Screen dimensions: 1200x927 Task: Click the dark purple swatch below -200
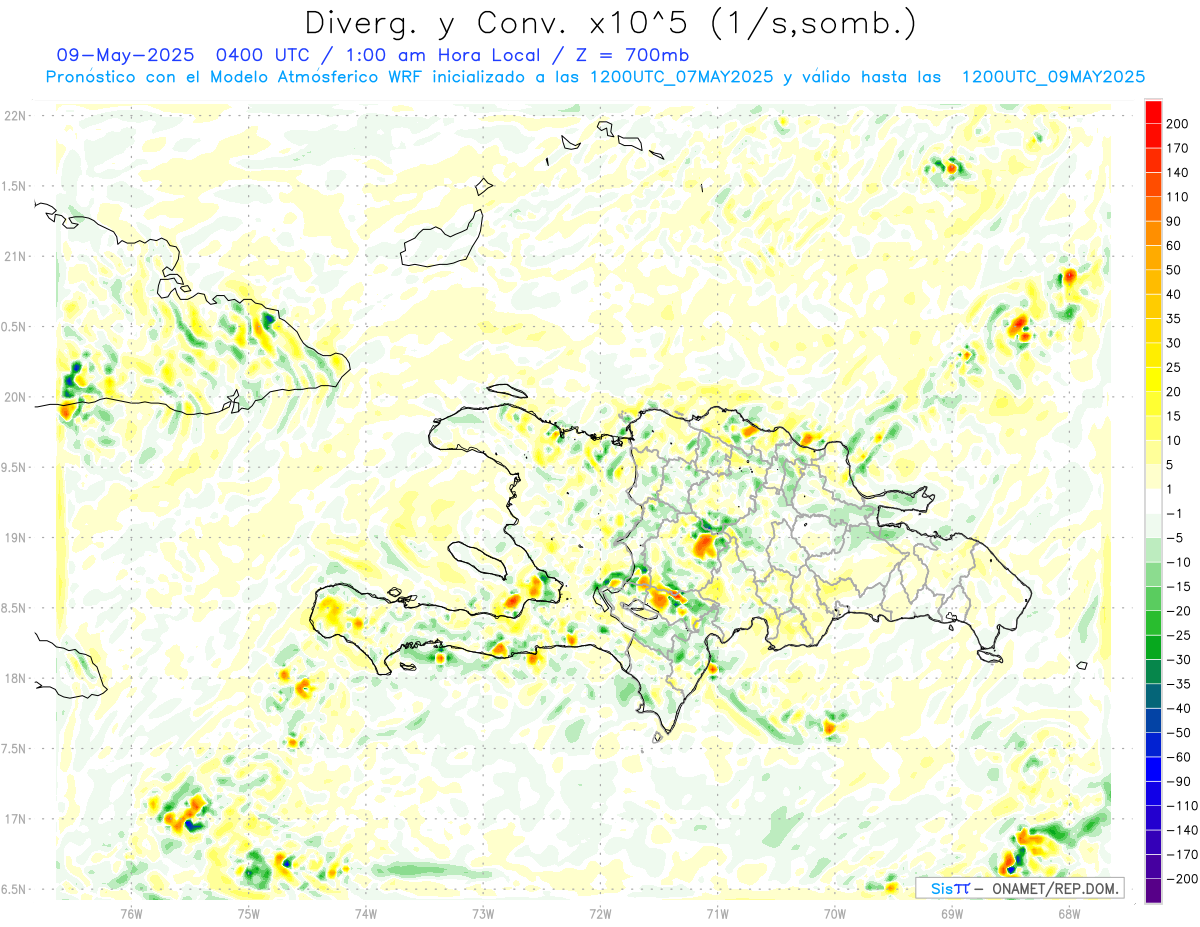[1153, 891]
